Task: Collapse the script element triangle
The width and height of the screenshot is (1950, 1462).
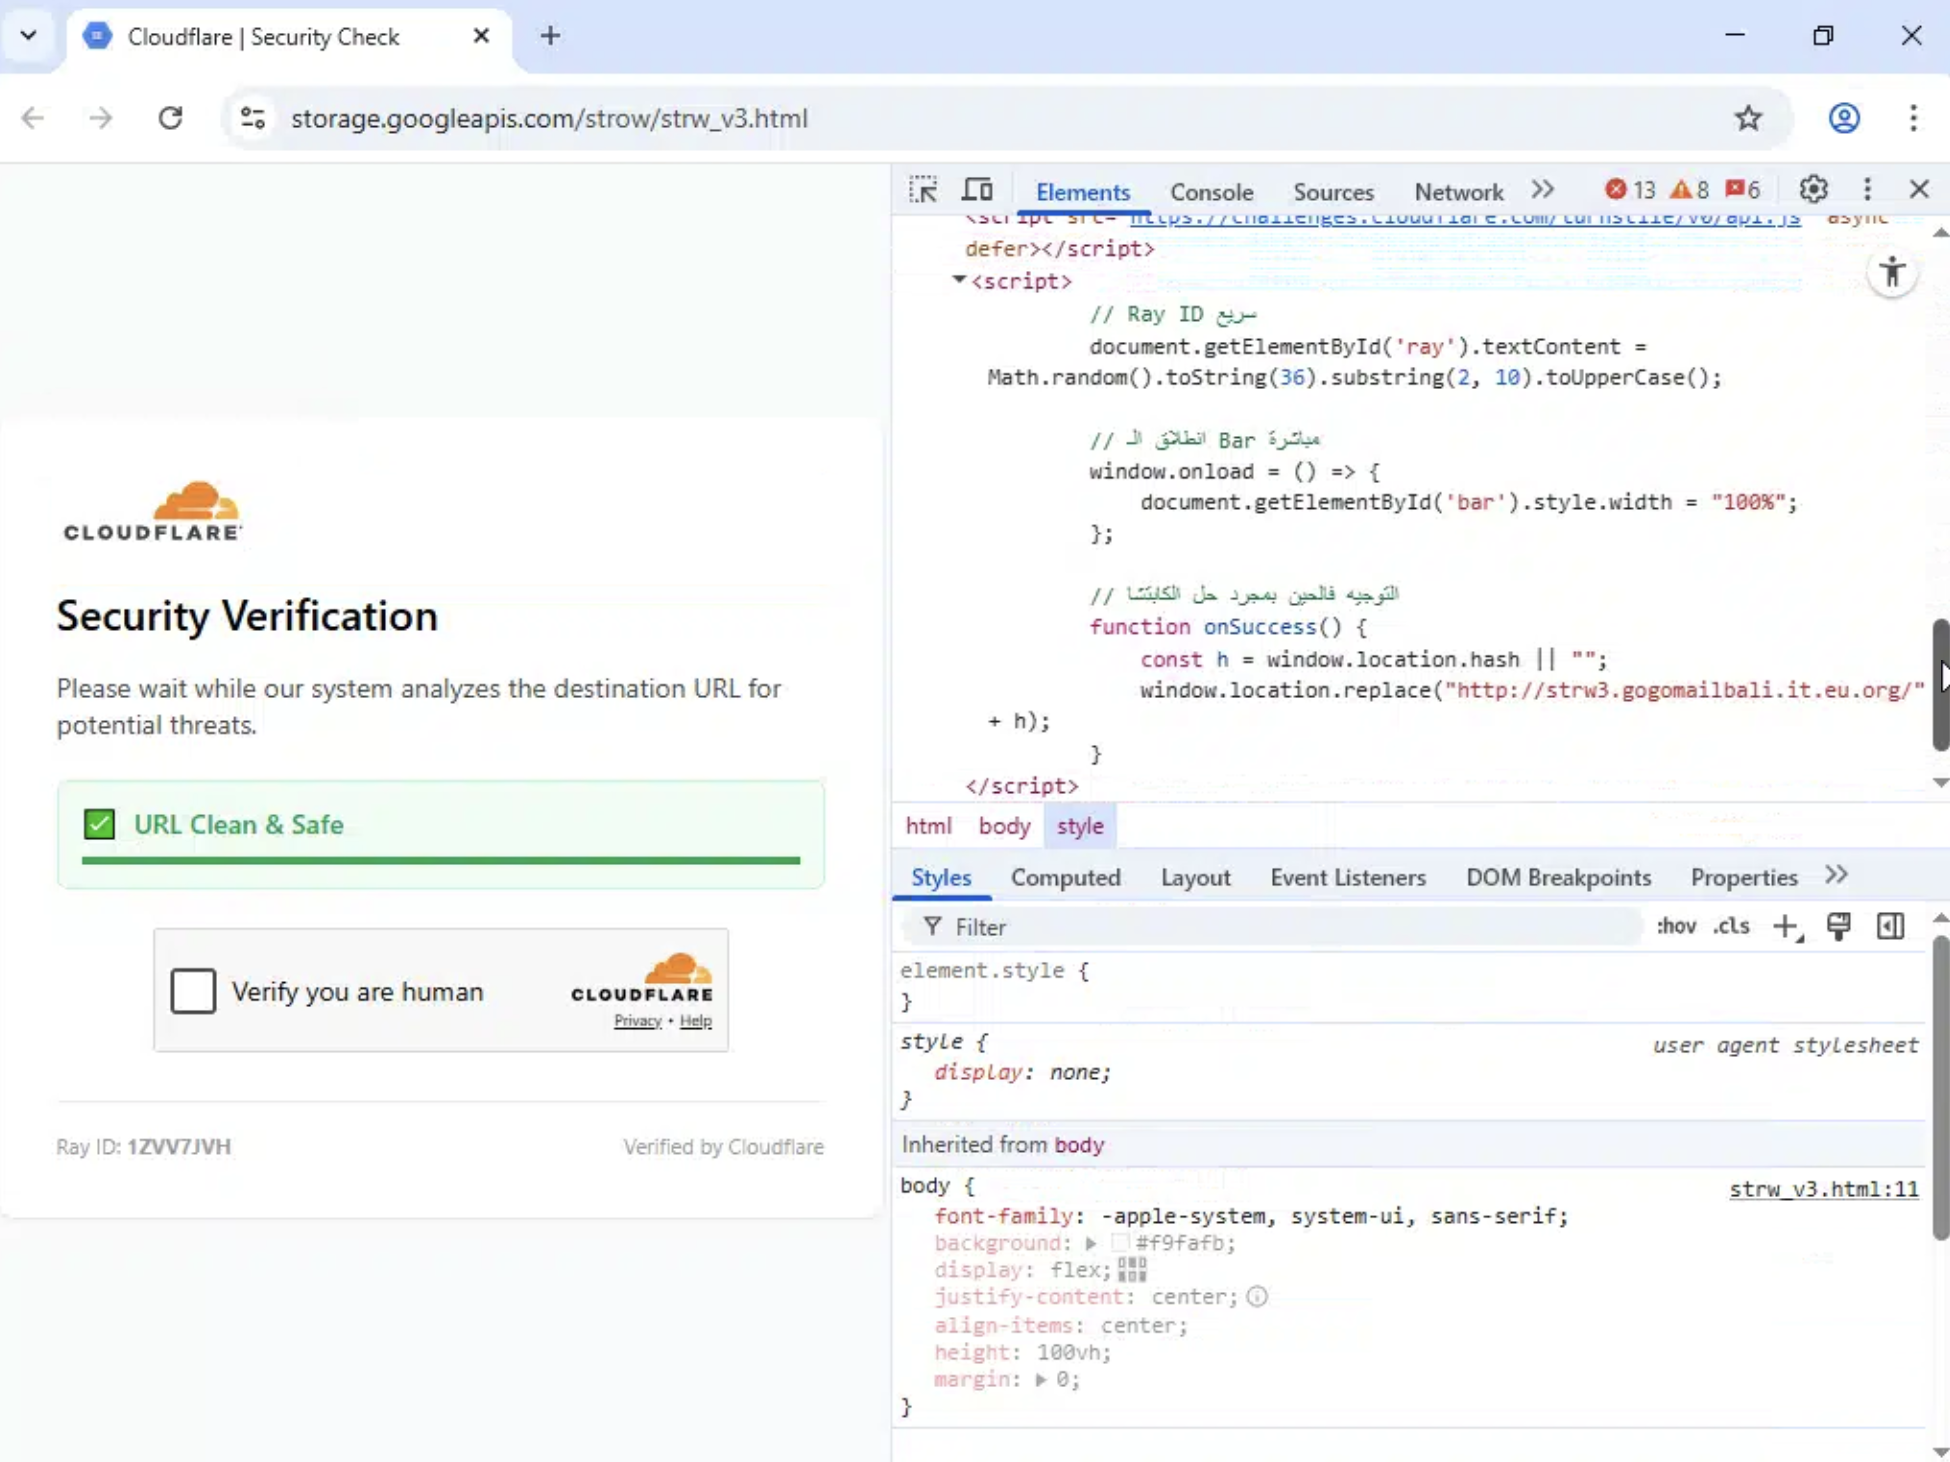Action: [x=959, y=280]
